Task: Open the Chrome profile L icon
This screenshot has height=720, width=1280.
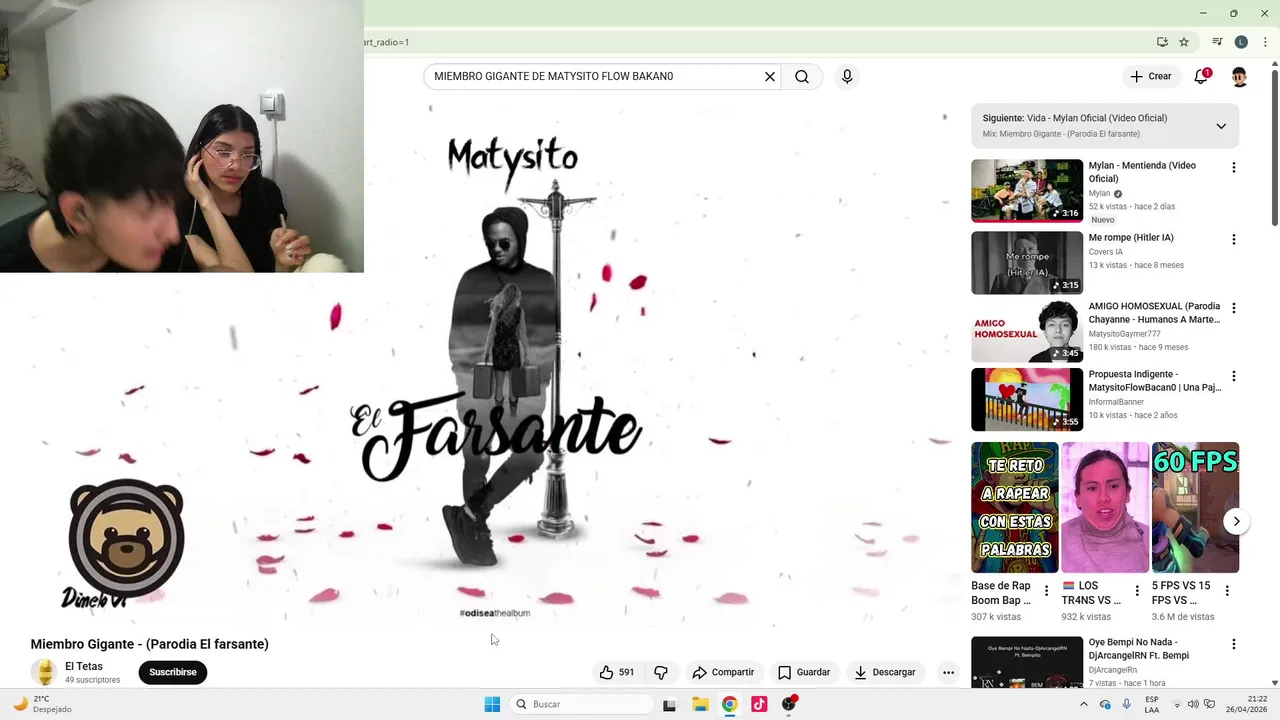Action: 1241,42
